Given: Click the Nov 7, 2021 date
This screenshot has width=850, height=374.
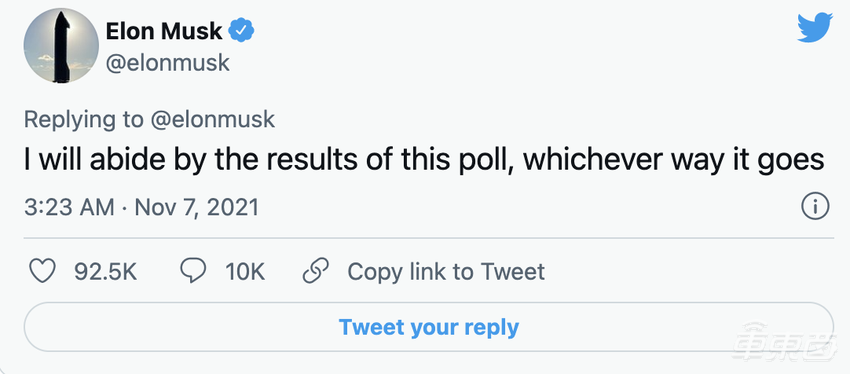Looking at the screenshot, I should 196,207.
